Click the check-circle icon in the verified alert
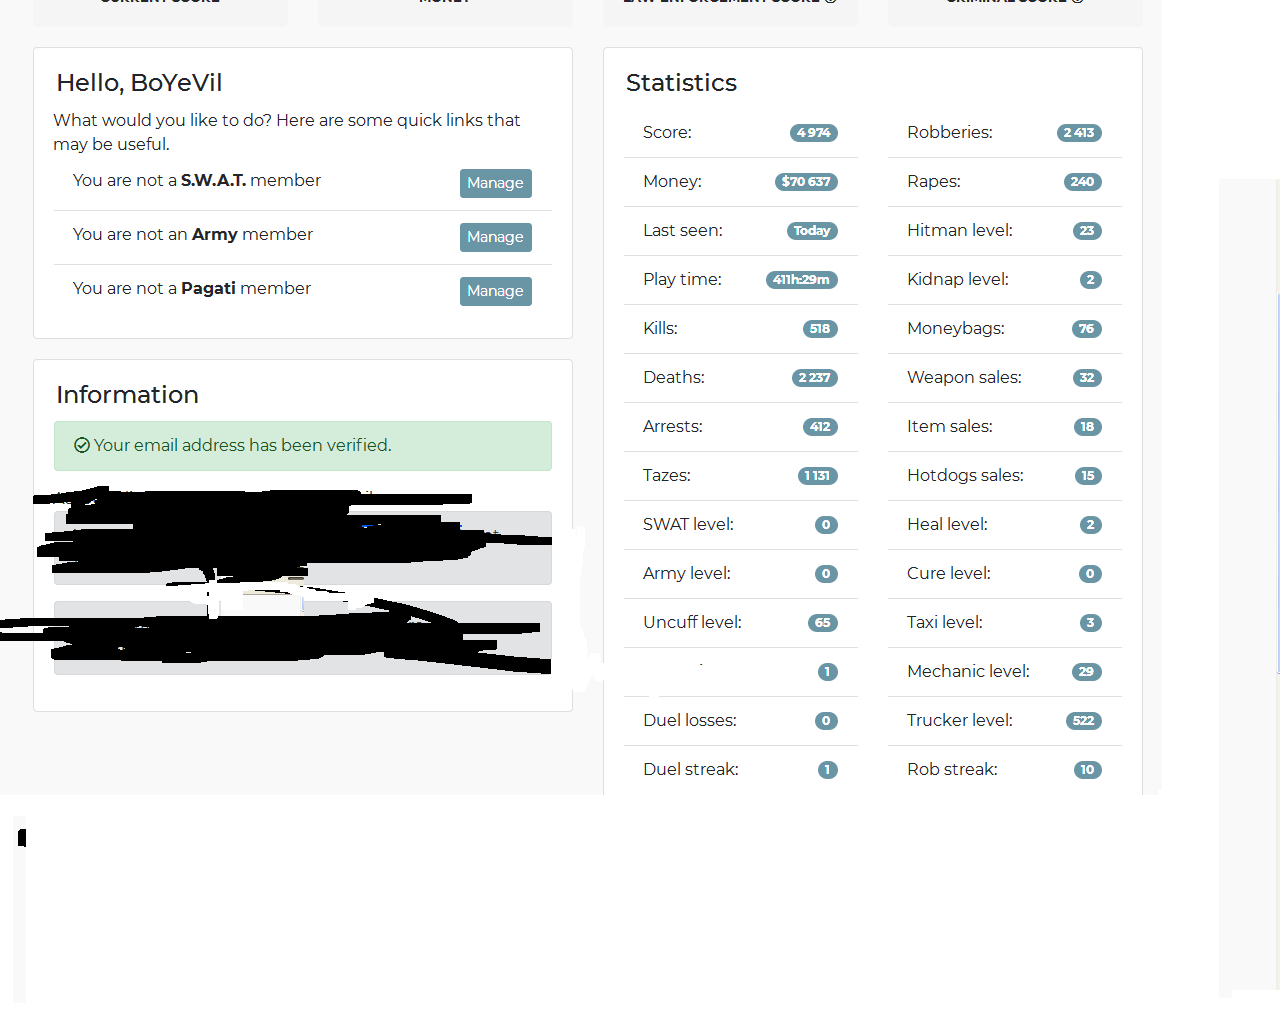The width and height of the screenshot is (1280, 1024). (82, 446)
